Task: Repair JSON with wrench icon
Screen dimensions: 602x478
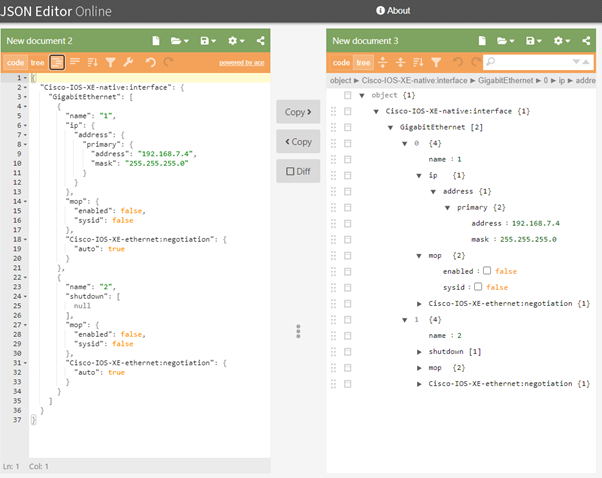Action: coord(128,62)
